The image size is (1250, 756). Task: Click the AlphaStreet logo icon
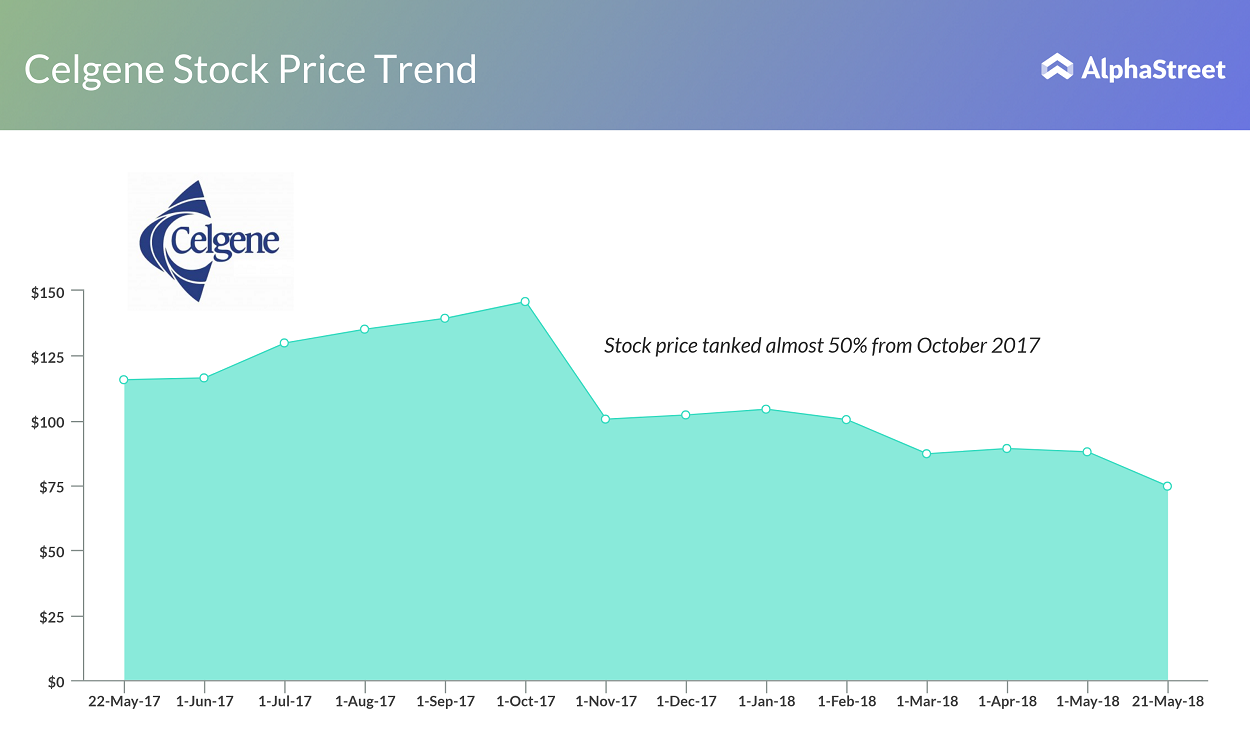[1057, 68]
